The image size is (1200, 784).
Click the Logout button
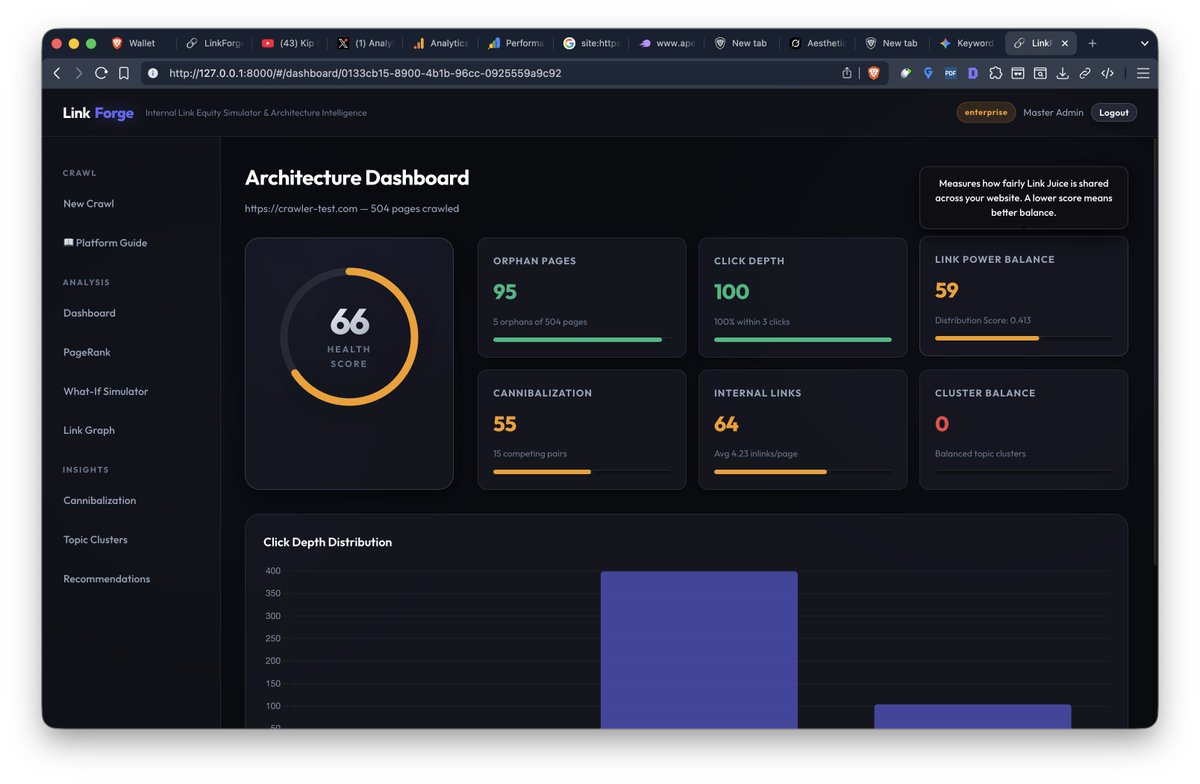tap(1113, 113)
